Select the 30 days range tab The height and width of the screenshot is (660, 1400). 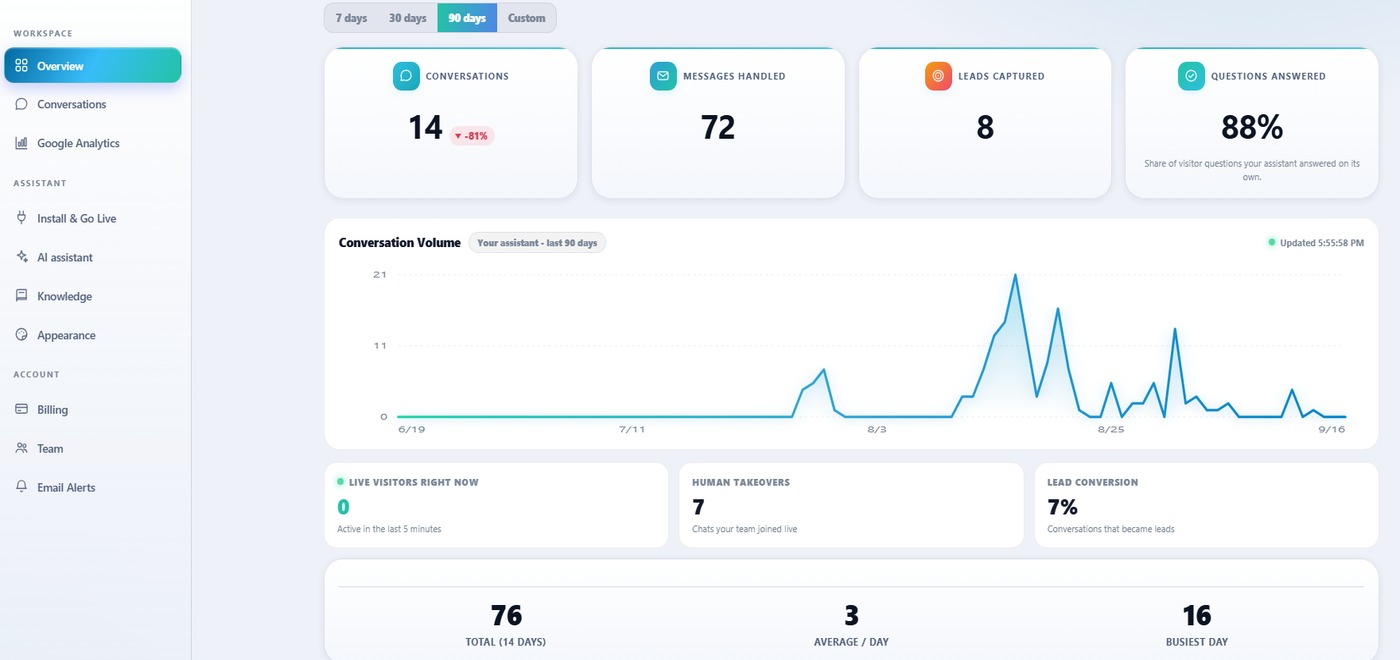coord(407,18)
